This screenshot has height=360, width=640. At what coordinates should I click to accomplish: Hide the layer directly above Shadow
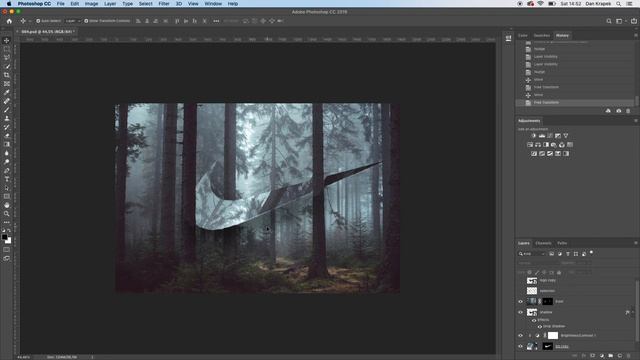pyautogui.click(x=520, y=302)
